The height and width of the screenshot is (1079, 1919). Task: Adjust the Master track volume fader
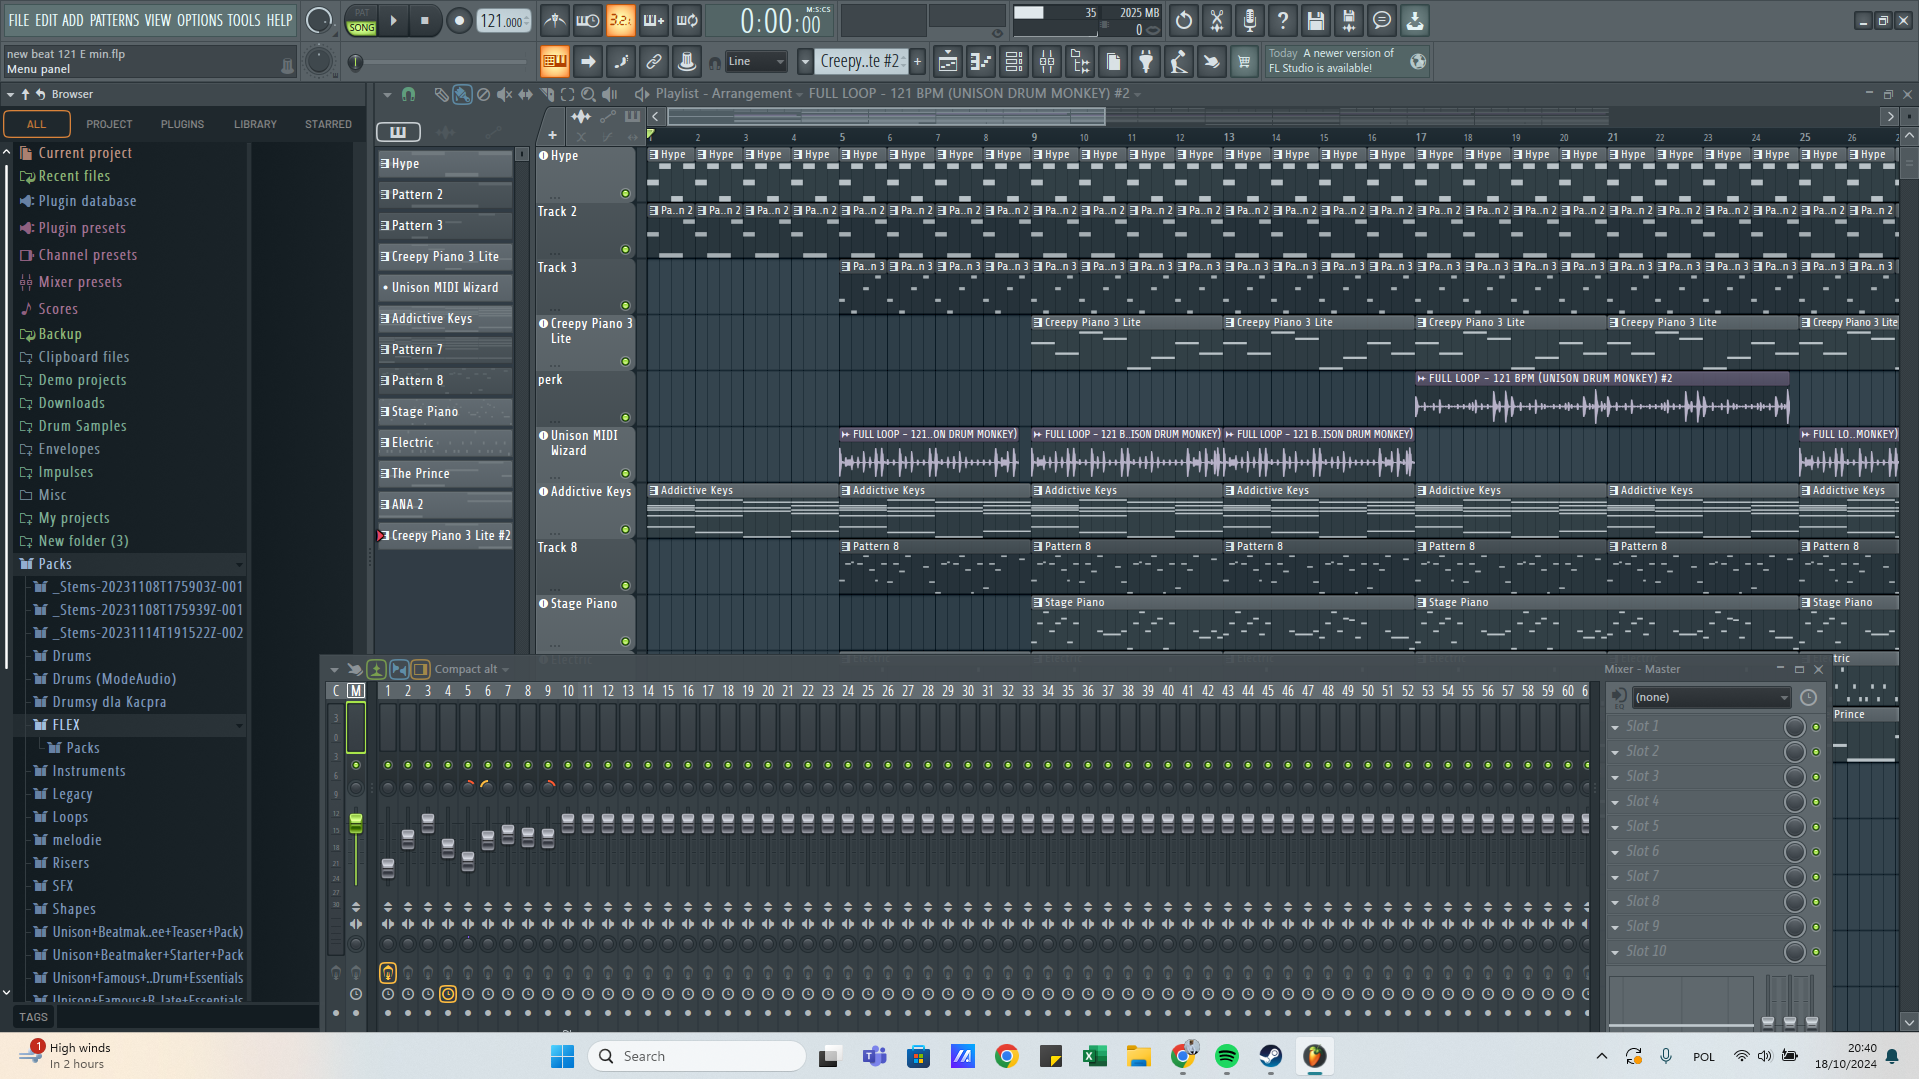coord(356,824)
